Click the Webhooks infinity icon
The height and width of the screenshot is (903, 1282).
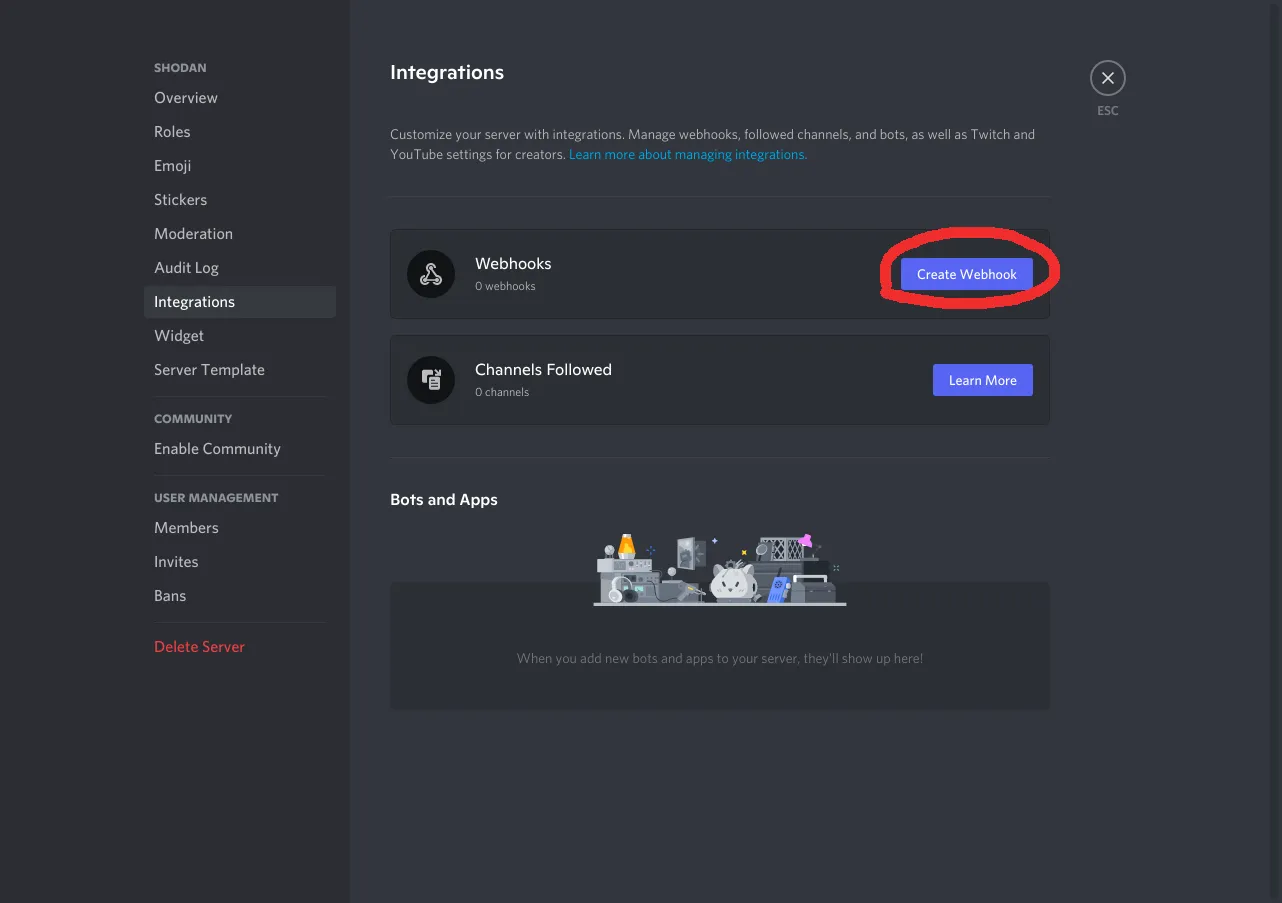[x=431, y=273]
